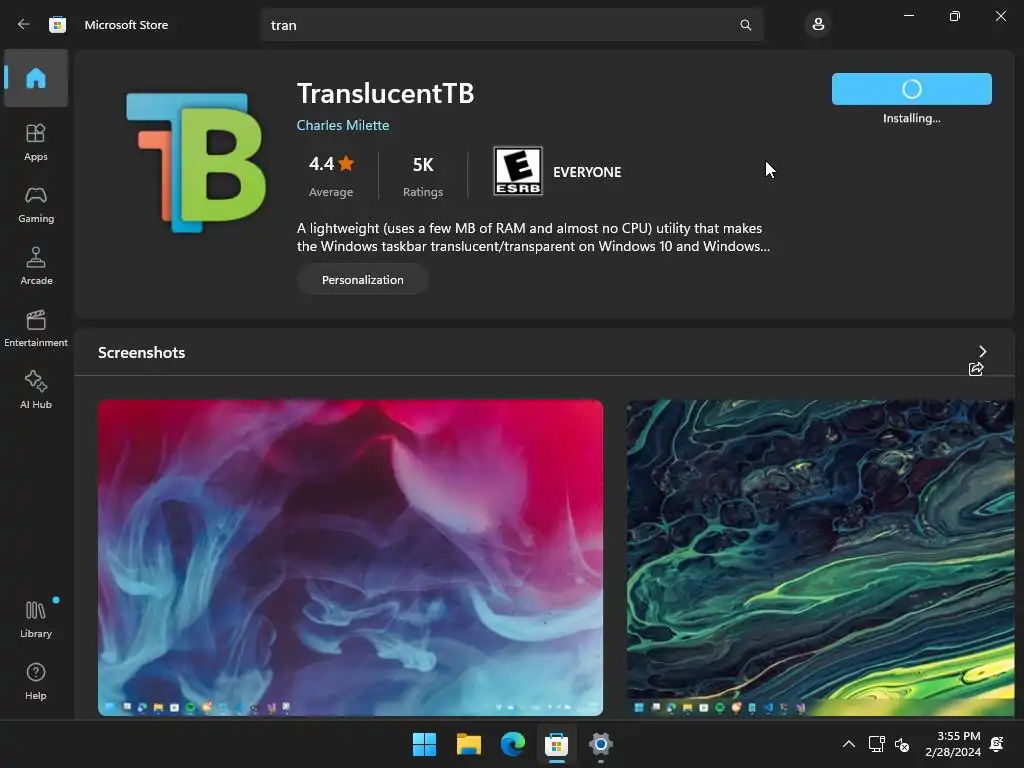Click the Installing... status text

coord(912,118)
